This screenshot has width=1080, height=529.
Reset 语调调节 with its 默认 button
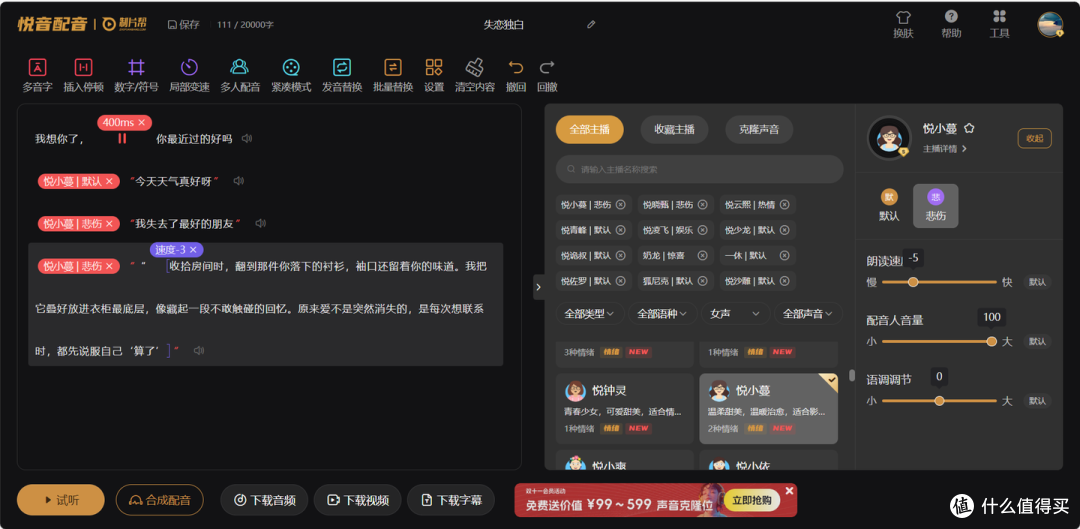coord(1037,400)
